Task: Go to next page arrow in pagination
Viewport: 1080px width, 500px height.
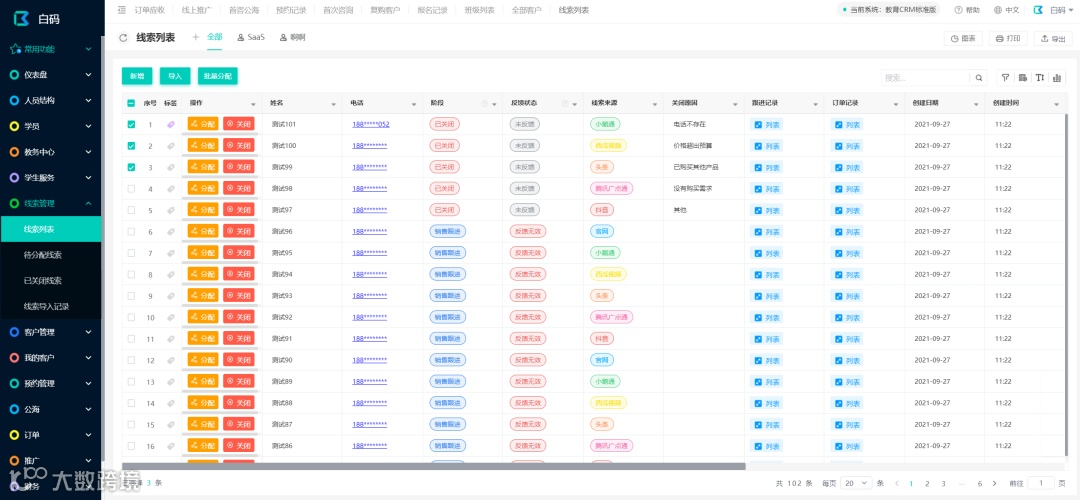Action: point(994,483)
